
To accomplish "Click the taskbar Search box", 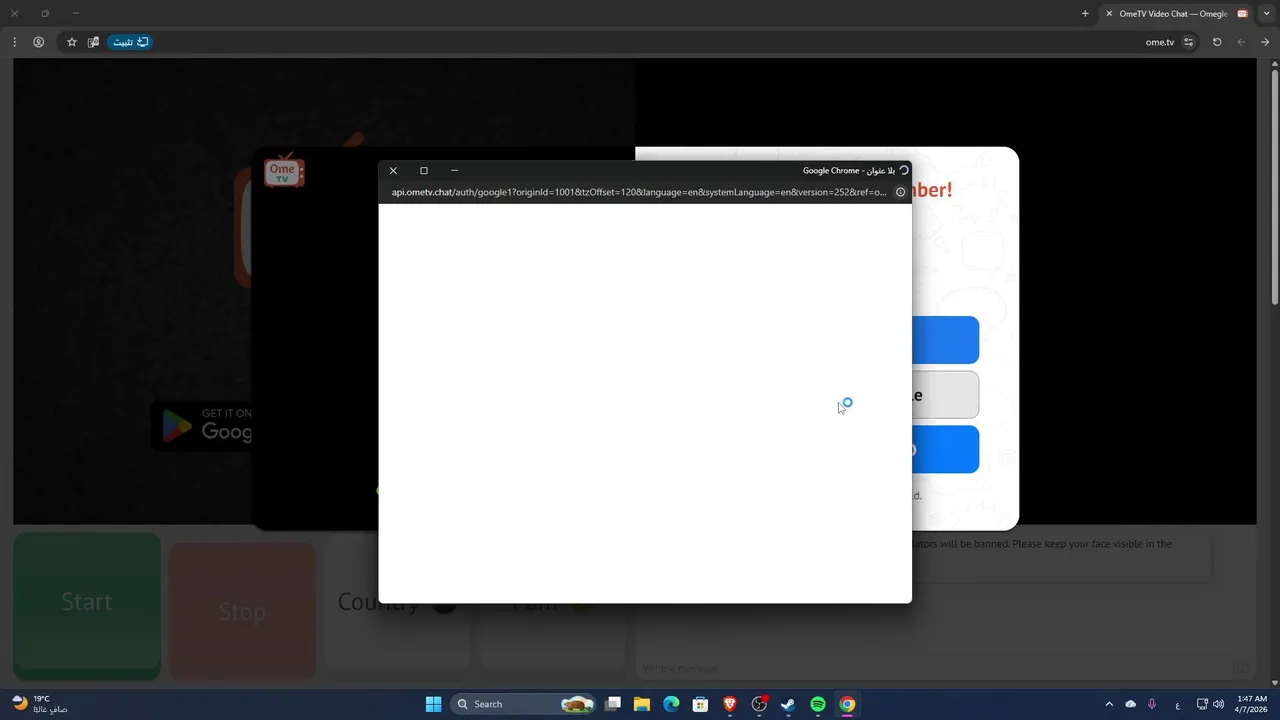I will (x=523, y=704).
